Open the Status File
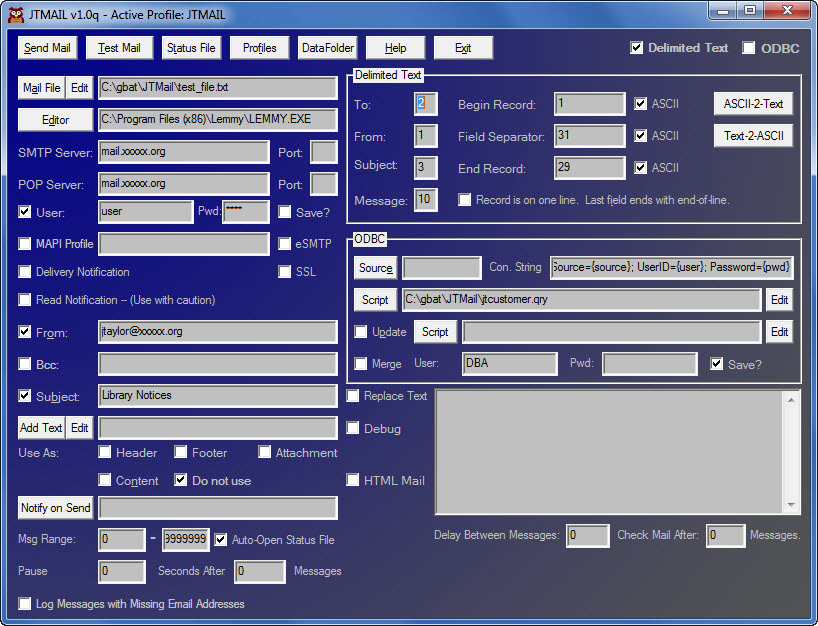 click(191, 48)
